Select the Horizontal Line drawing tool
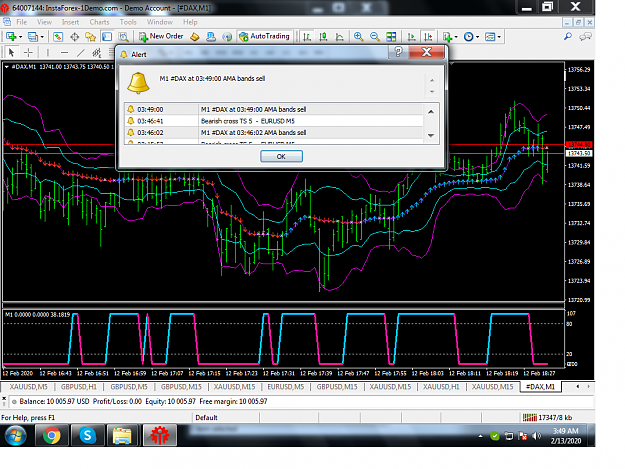The image size is (625, 469). coord(65,52)
